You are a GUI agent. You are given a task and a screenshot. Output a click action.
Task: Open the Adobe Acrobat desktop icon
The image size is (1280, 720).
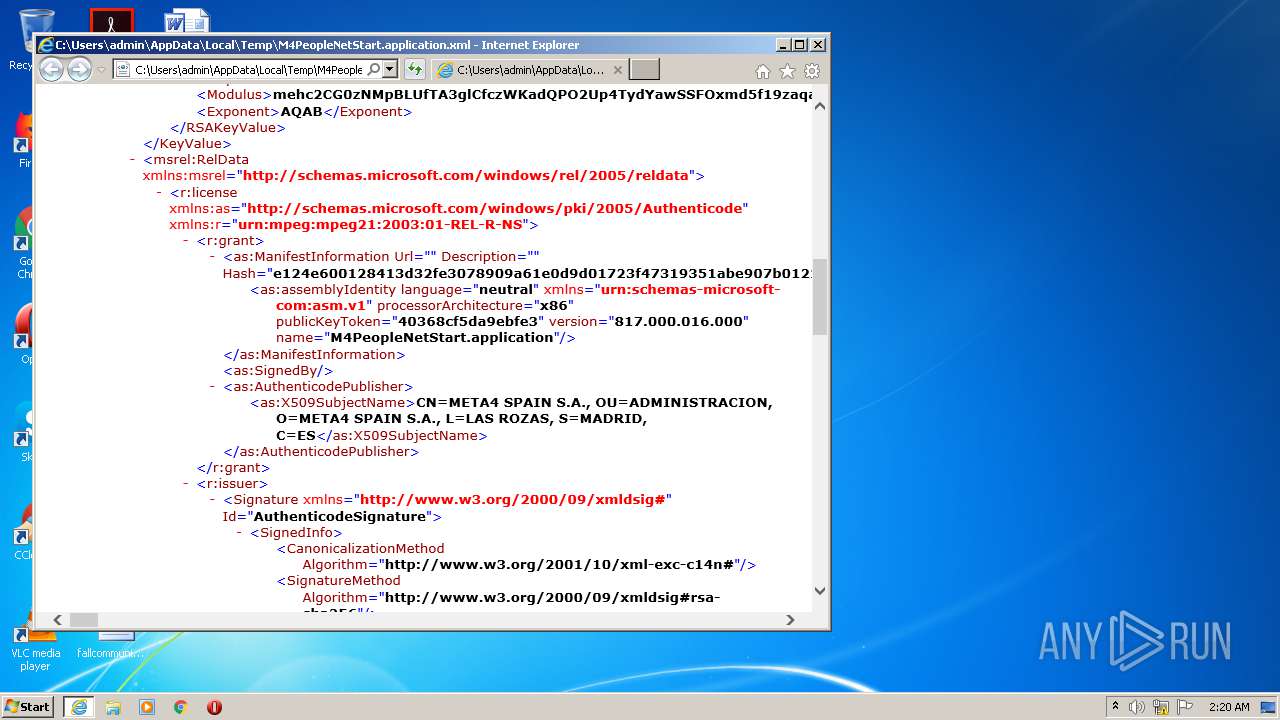(112, 21)
